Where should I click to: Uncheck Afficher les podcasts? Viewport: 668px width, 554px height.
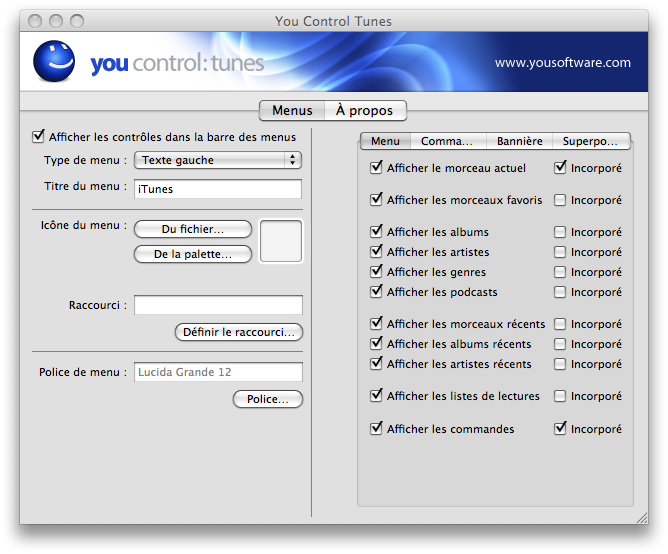(x=376, y=291)
